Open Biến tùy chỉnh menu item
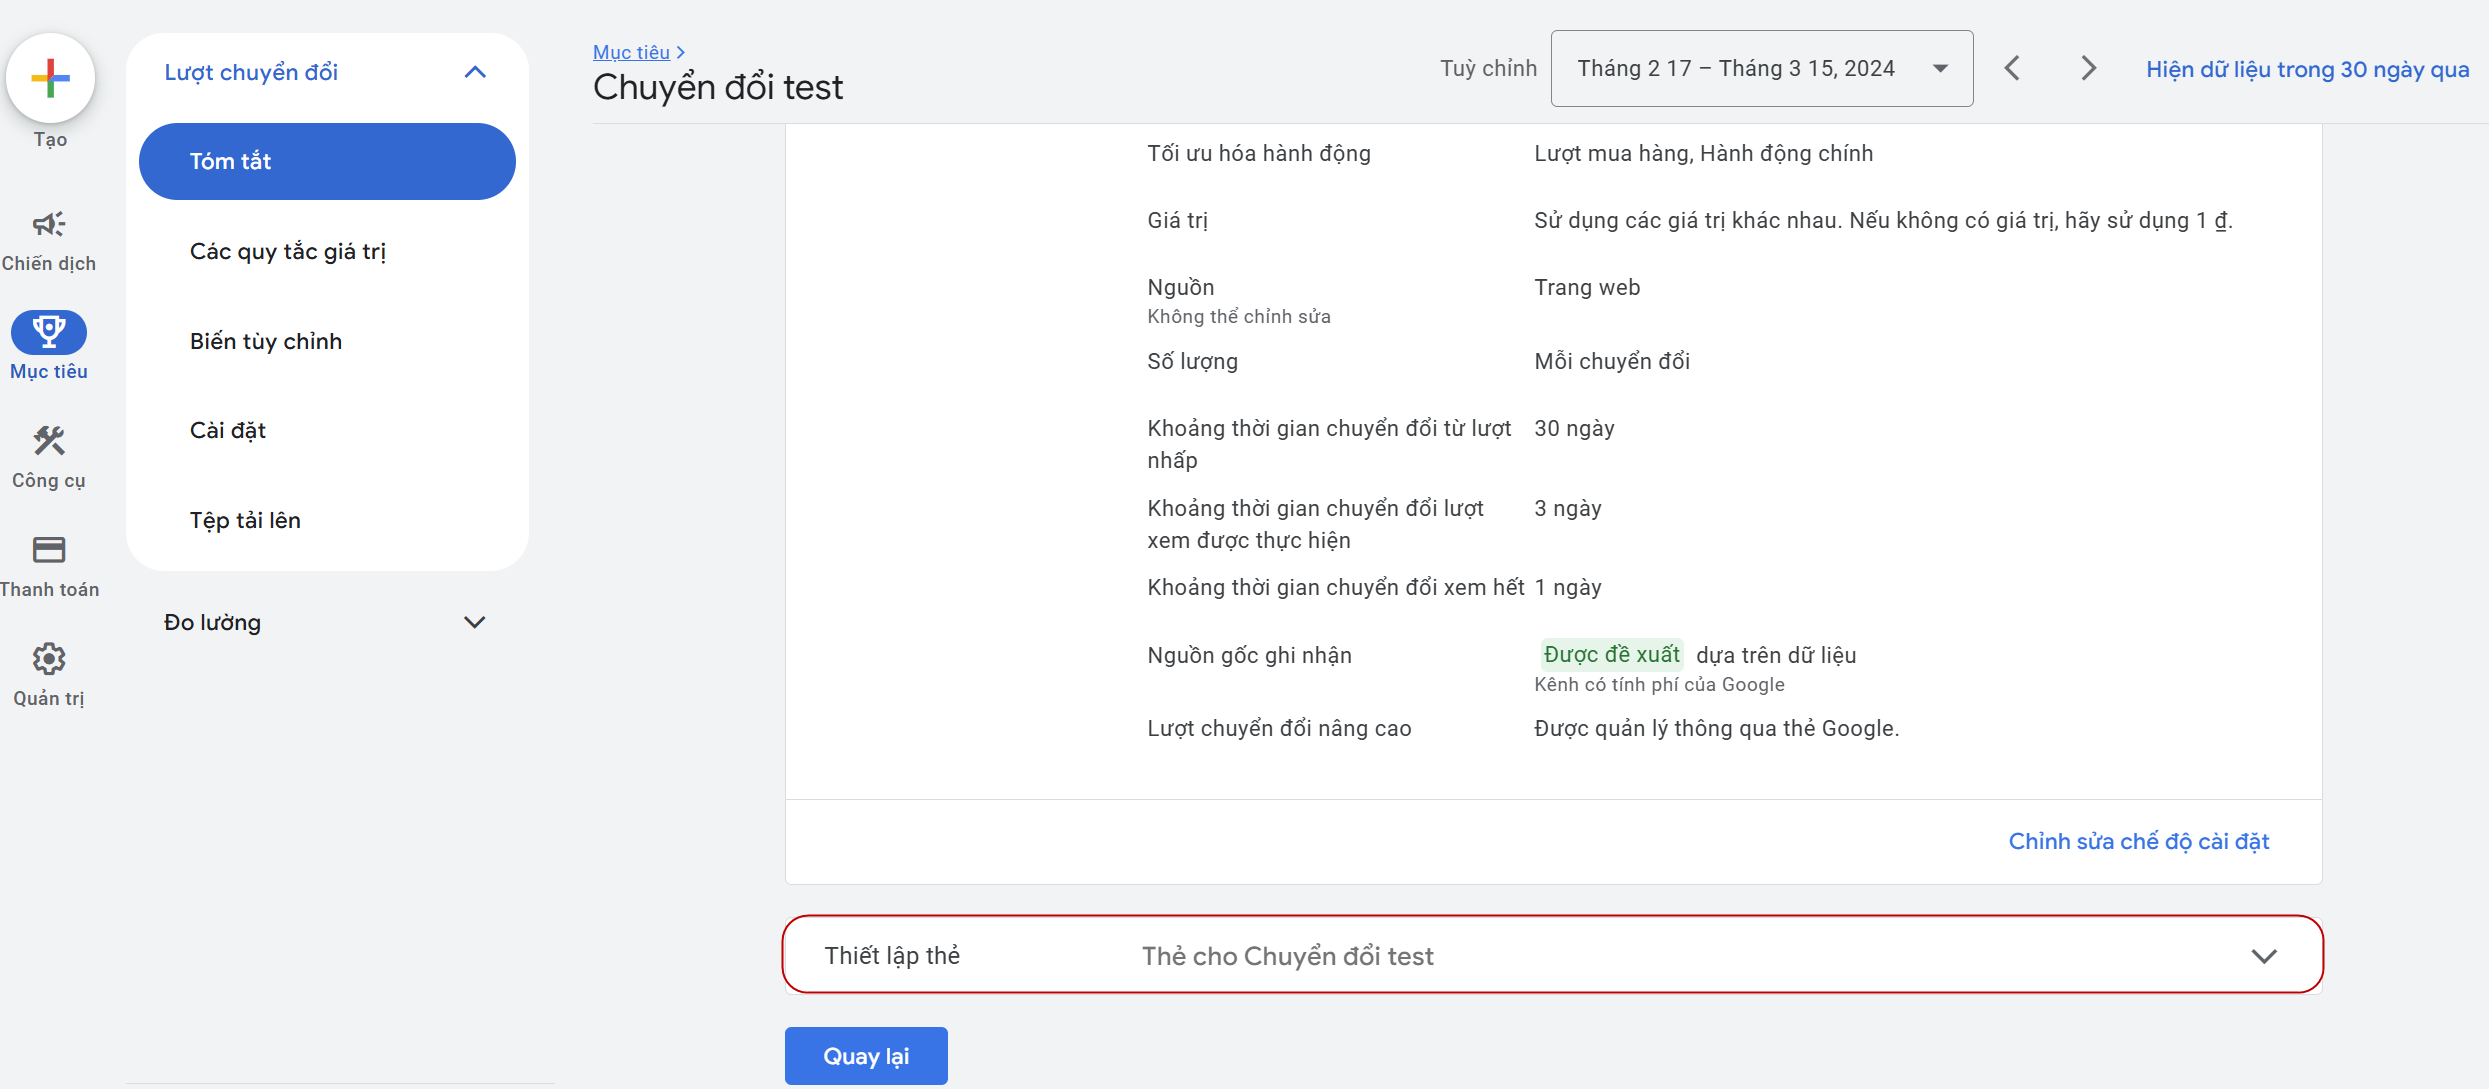Viewport: 2489px width, 1089px height. click(266, 341)
